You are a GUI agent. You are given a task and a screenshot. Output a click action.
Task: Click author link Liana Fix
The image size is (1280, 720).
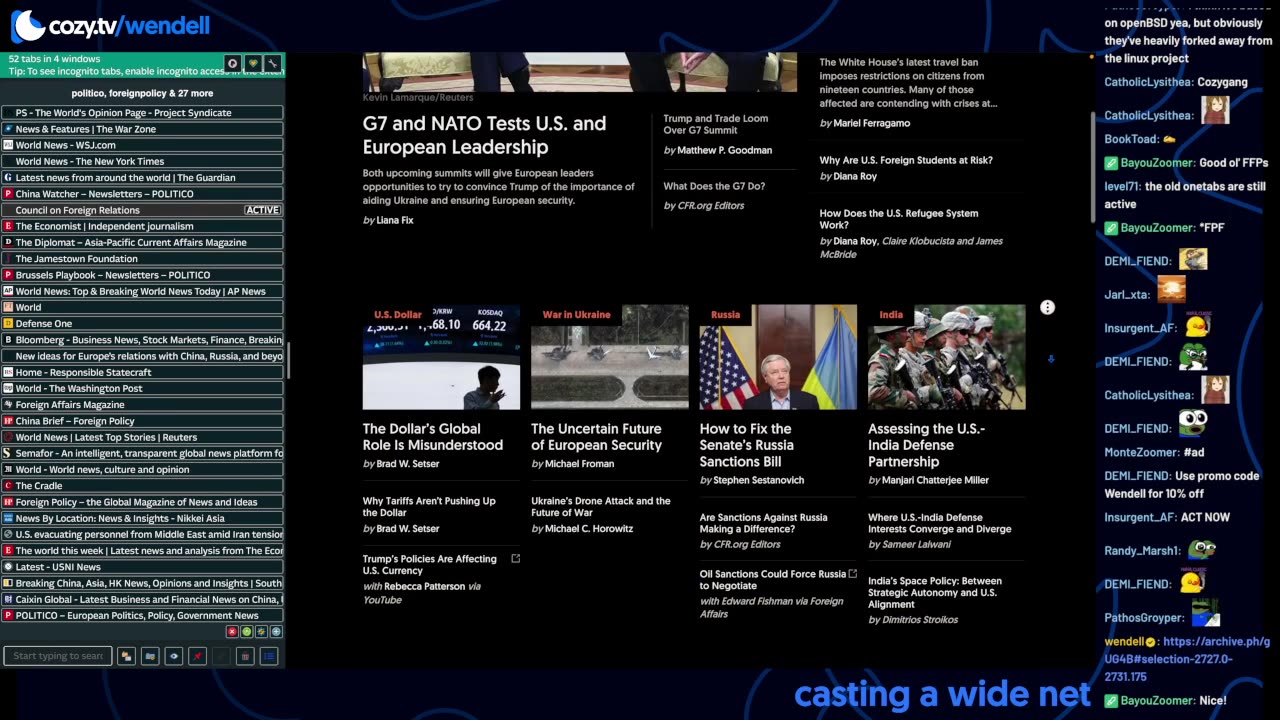pyautogui.click(x=395, y=220)
